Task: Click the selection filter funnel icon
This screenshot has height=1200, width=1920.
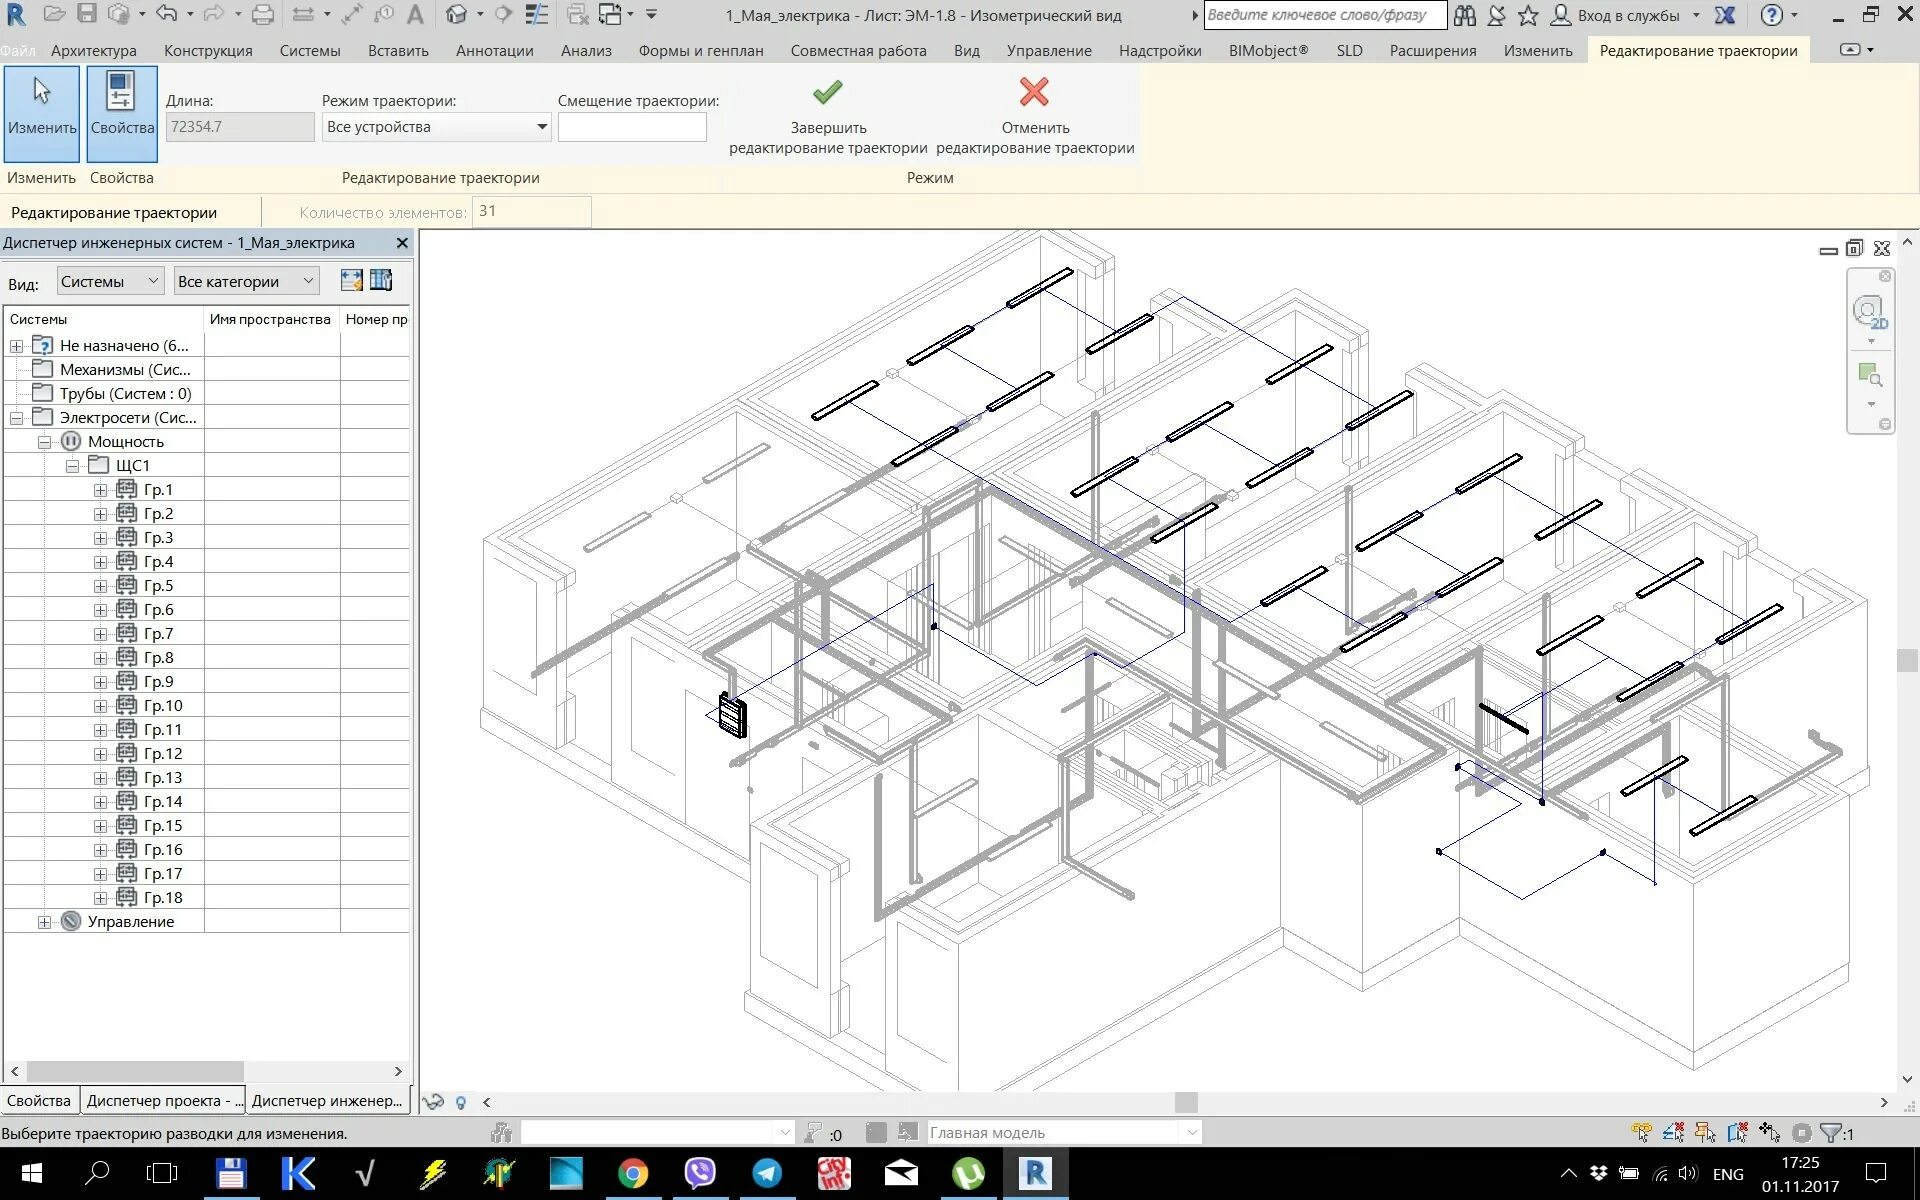Action: pyautogui.click(x=1830, y=1133)
